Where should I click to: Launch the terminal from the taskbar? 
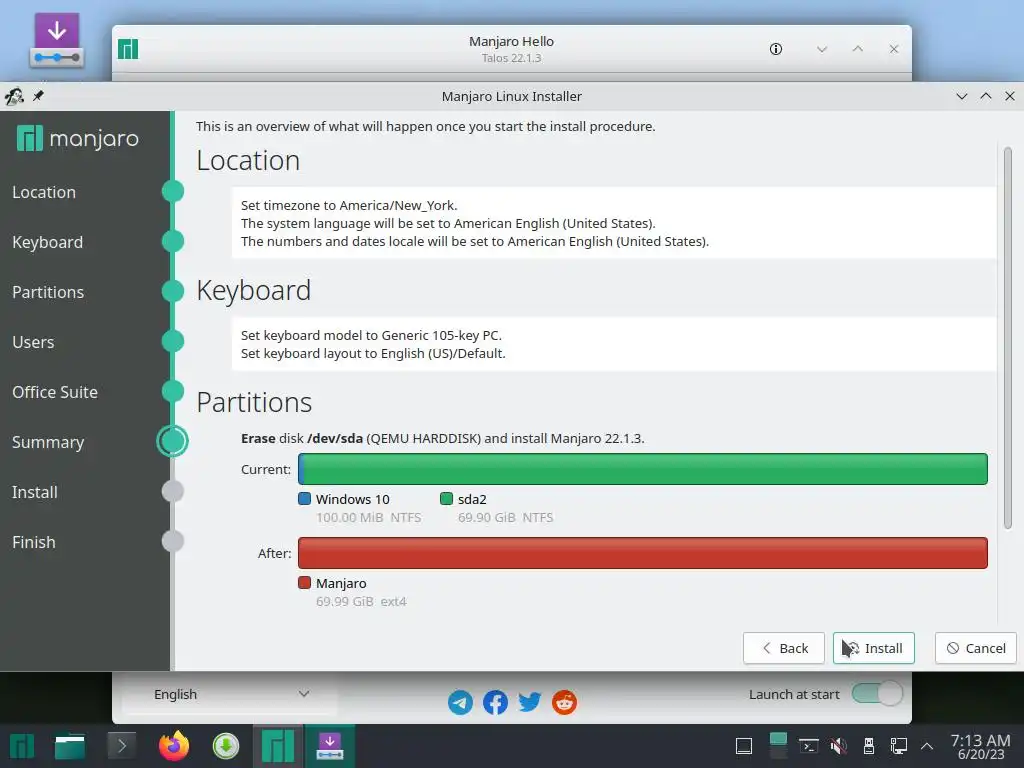click(x=121, y=746)
